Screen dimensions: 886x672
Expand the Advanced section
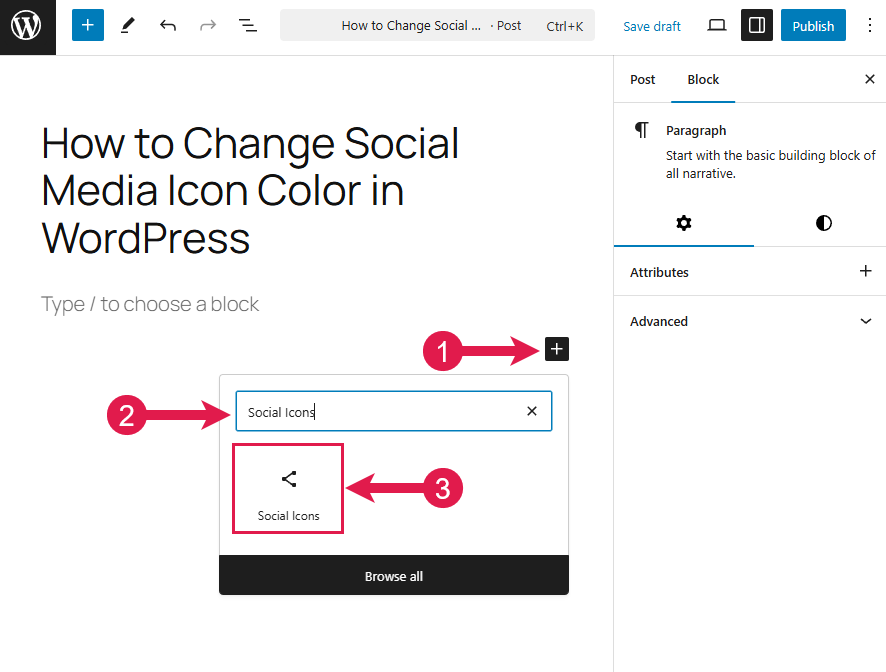(866, 321)
